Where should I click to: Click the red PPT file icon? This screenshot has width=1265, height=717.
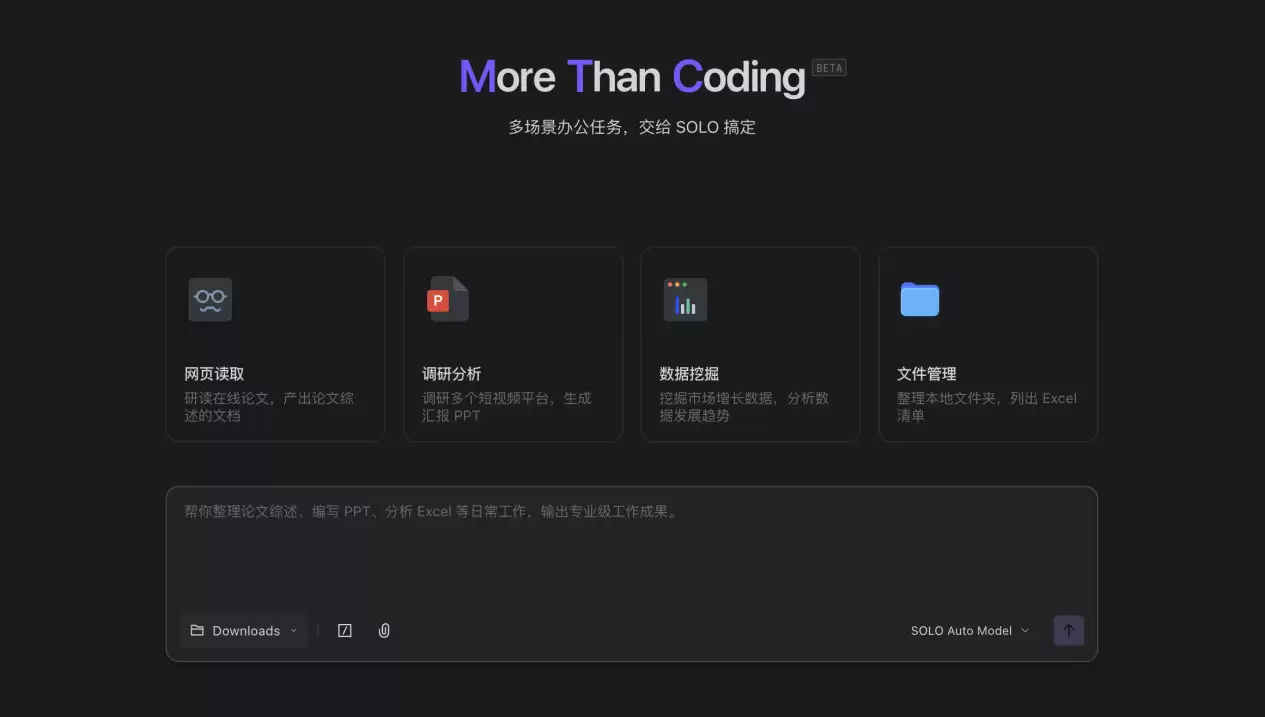click(447, 299)
